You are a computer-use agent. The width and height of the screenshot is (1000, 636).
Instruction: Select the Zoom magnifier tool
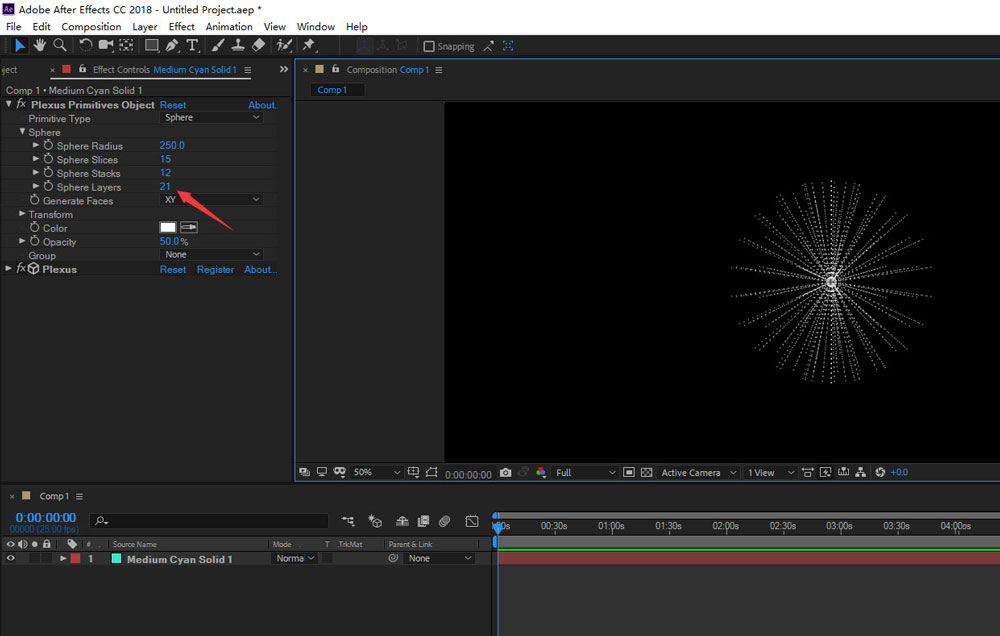[60, 45]
